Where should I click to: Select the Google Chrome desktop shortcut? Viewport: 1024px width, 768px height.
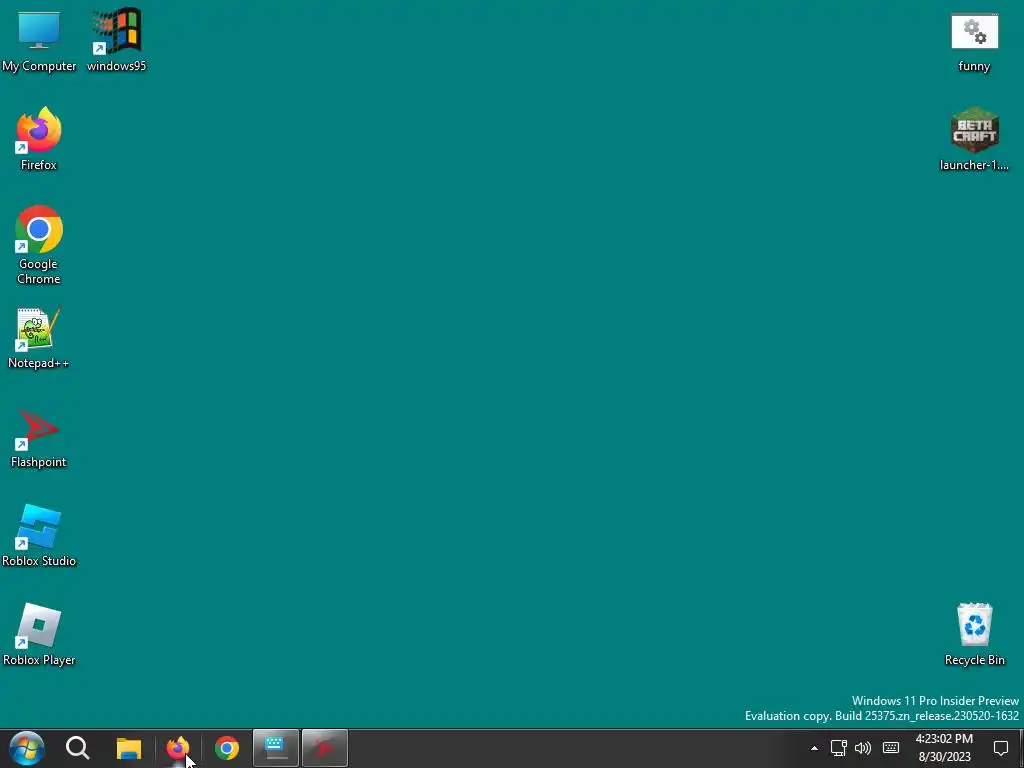[x=39, y=246]
